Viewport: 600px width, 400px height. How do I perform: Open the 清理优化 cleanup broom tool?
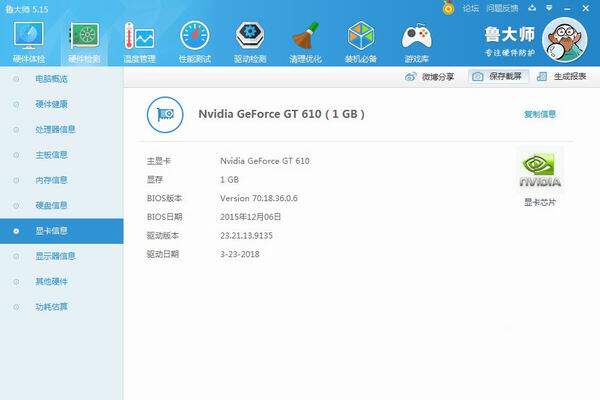tap(305, 42)
